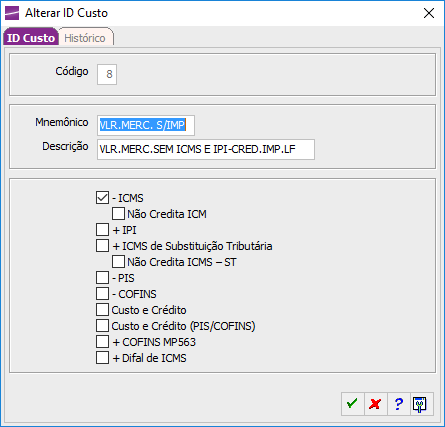
Task: Tick the + Difal de ICMS checkbox
Action: 102,358
